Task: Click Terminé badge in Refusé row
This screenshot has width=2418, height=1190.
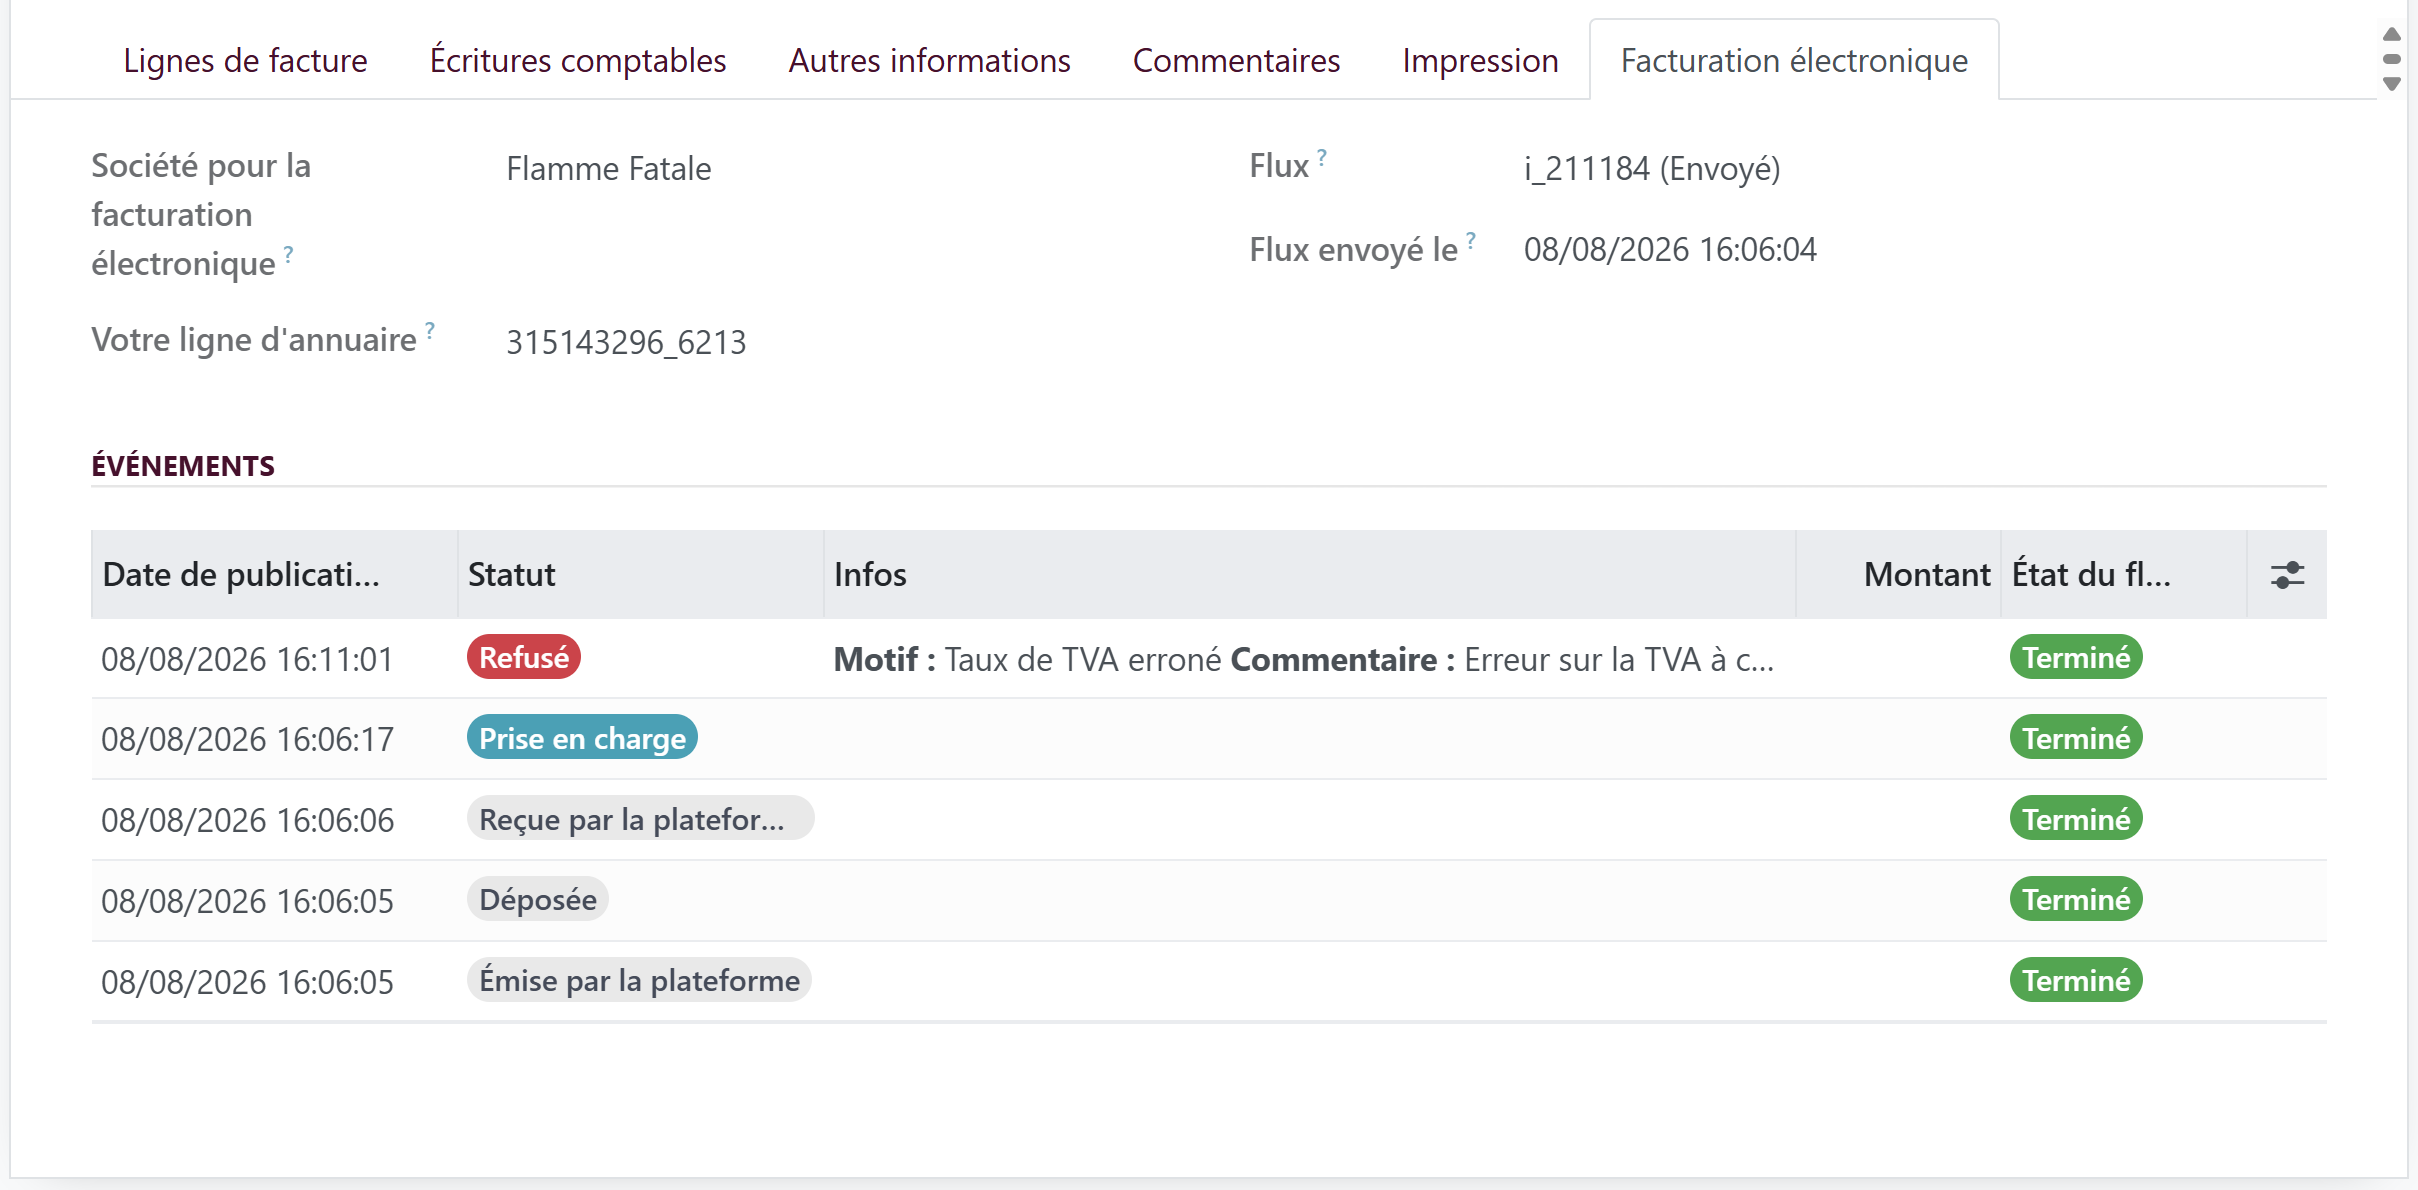Action: coord(2076,657)
